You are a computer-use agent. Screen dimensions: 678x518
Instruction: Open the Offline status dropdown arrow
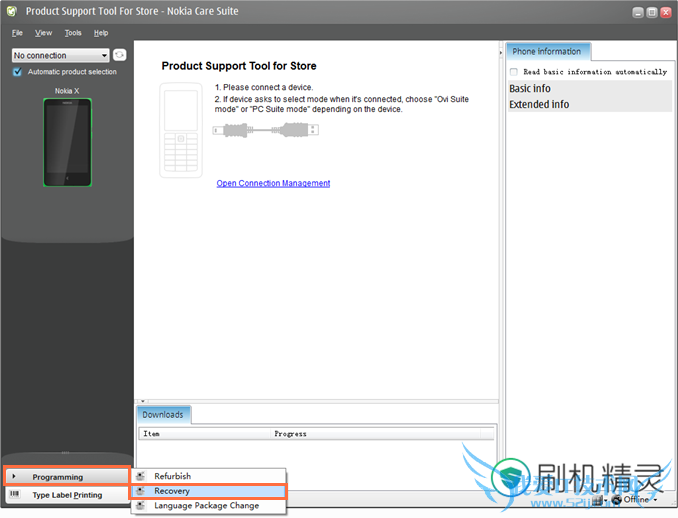656,500
